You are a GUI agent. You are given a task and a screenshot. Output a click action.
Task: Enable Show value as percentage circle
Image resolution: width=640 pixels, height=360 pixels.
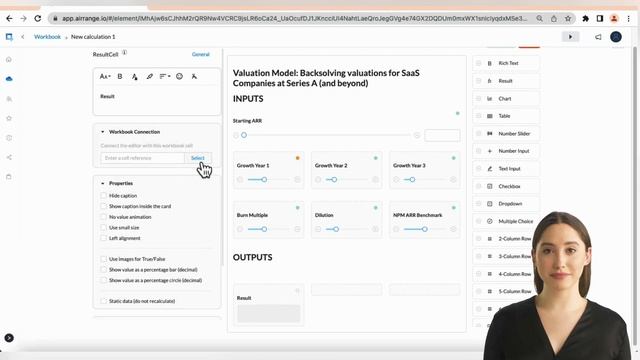(104, 280)
